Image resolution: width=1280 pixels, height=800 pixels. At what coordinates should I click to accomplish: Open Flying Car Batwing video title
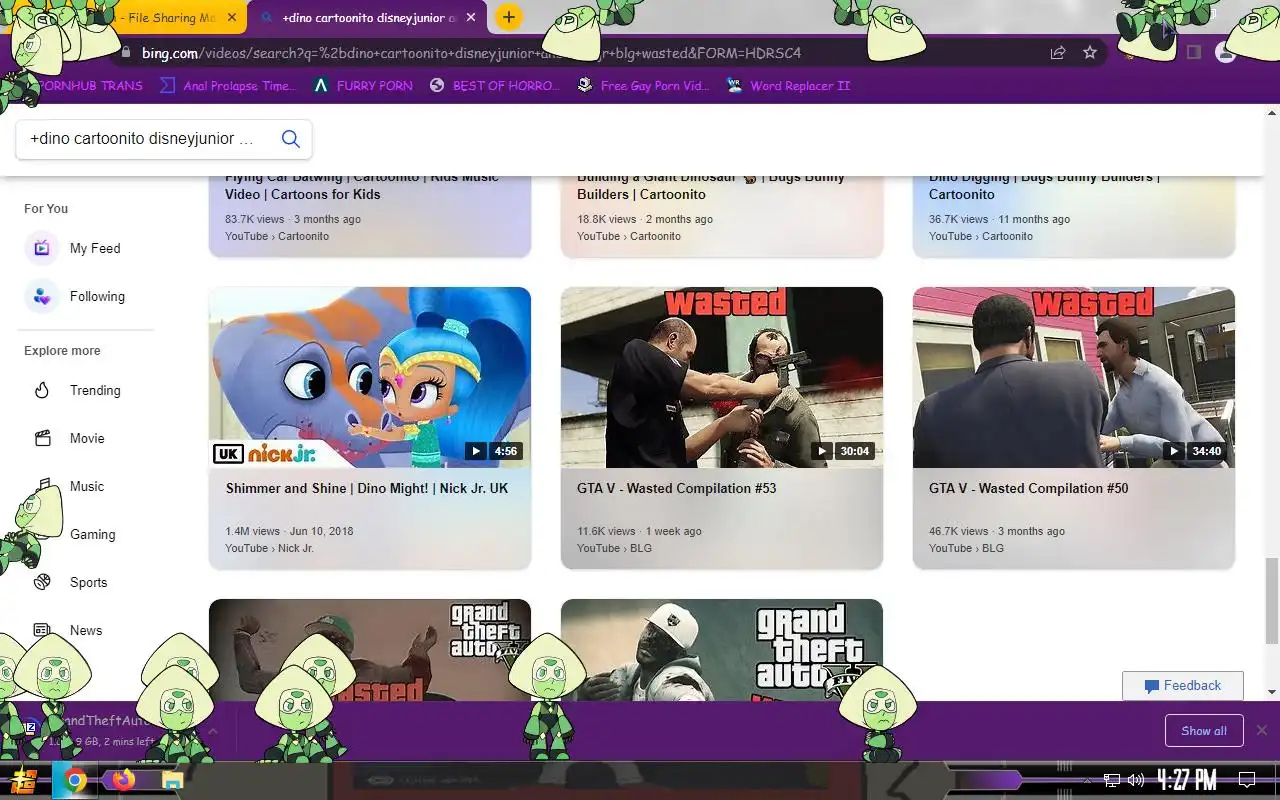point(362,186)
